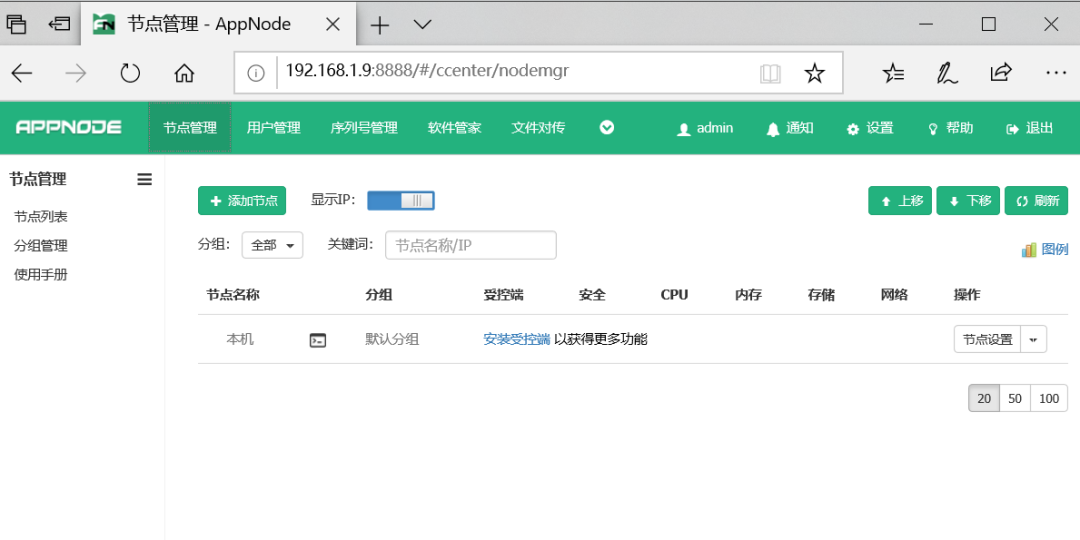This screenshot has height=540, width=1080.
Task: Click the 内存 column header
Action: 748,295
